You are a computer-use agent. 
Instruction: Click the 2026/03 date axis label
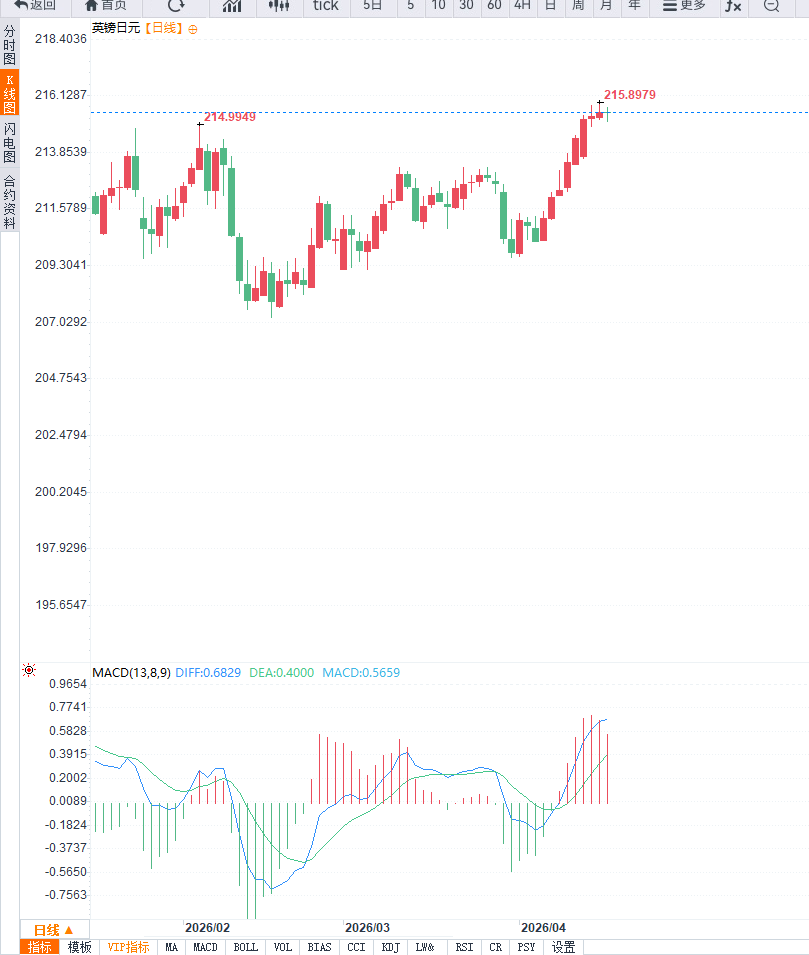[x=367, y=928]
